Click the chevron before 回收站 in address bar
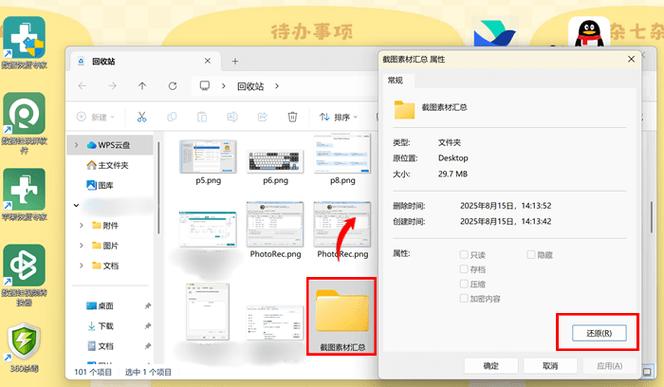 [224, 86]
